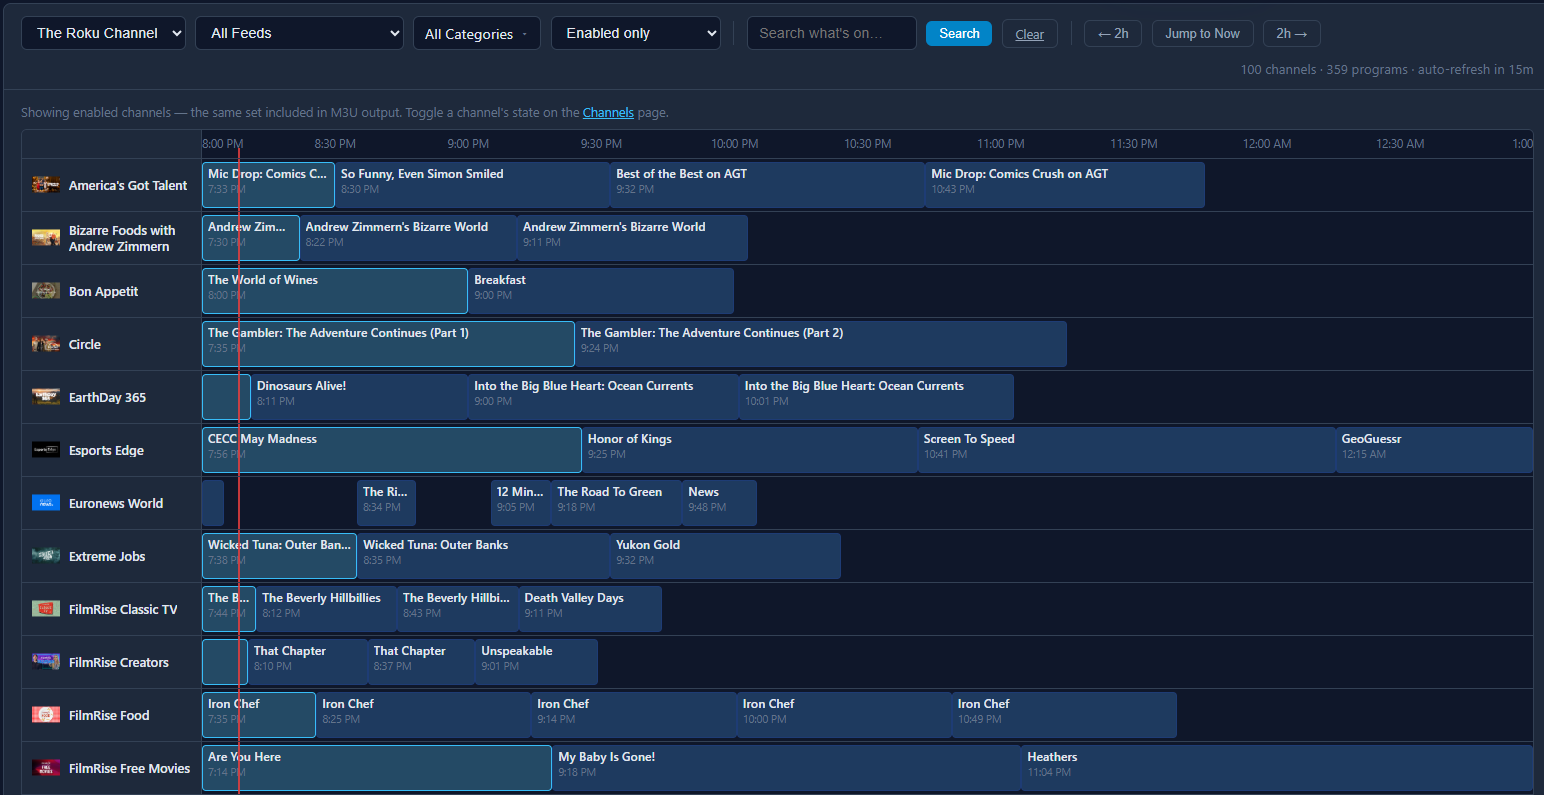This screenshot has height=795, width=1544.
Task: Click the Esports Edge channel logo
Action: pos(46,450)
